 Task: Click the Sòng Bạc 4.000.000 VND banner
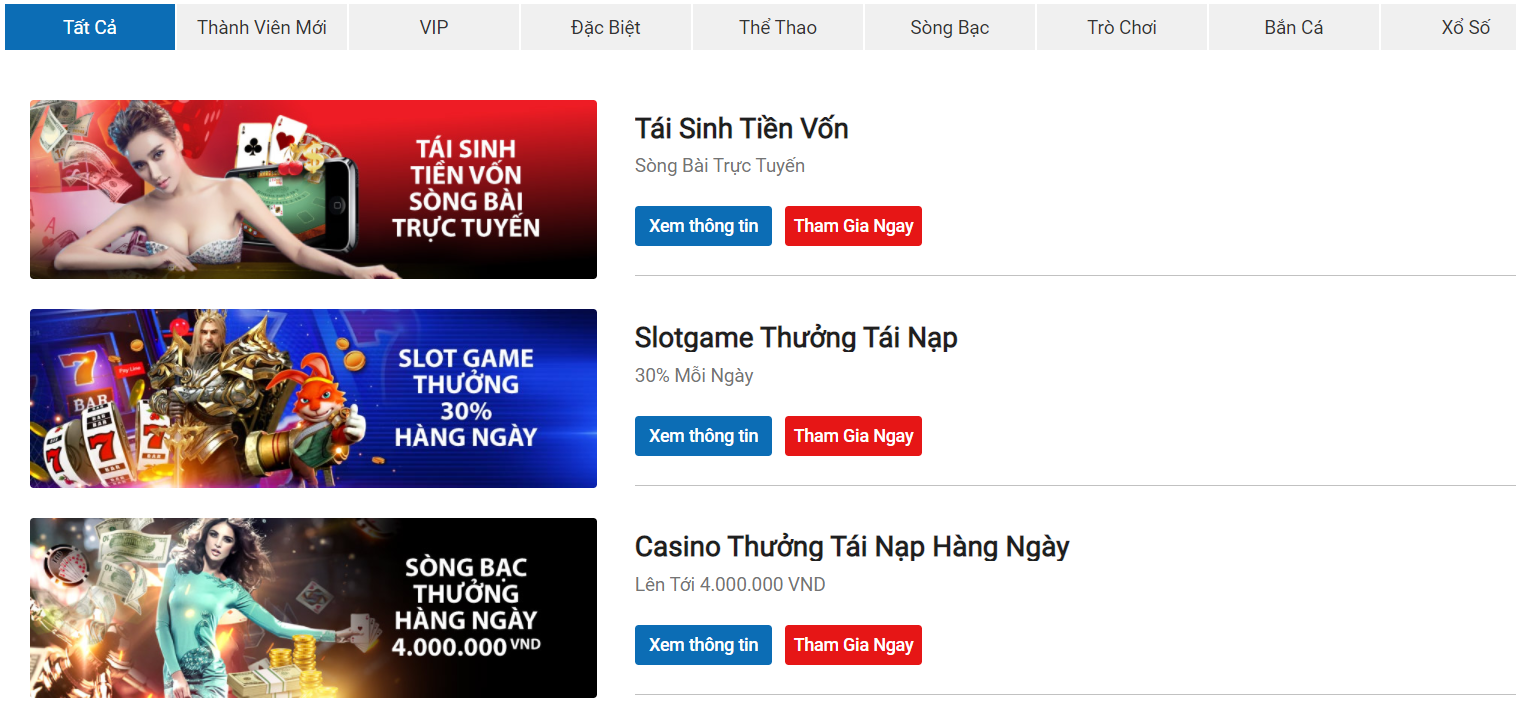click(x=313, y=608)
